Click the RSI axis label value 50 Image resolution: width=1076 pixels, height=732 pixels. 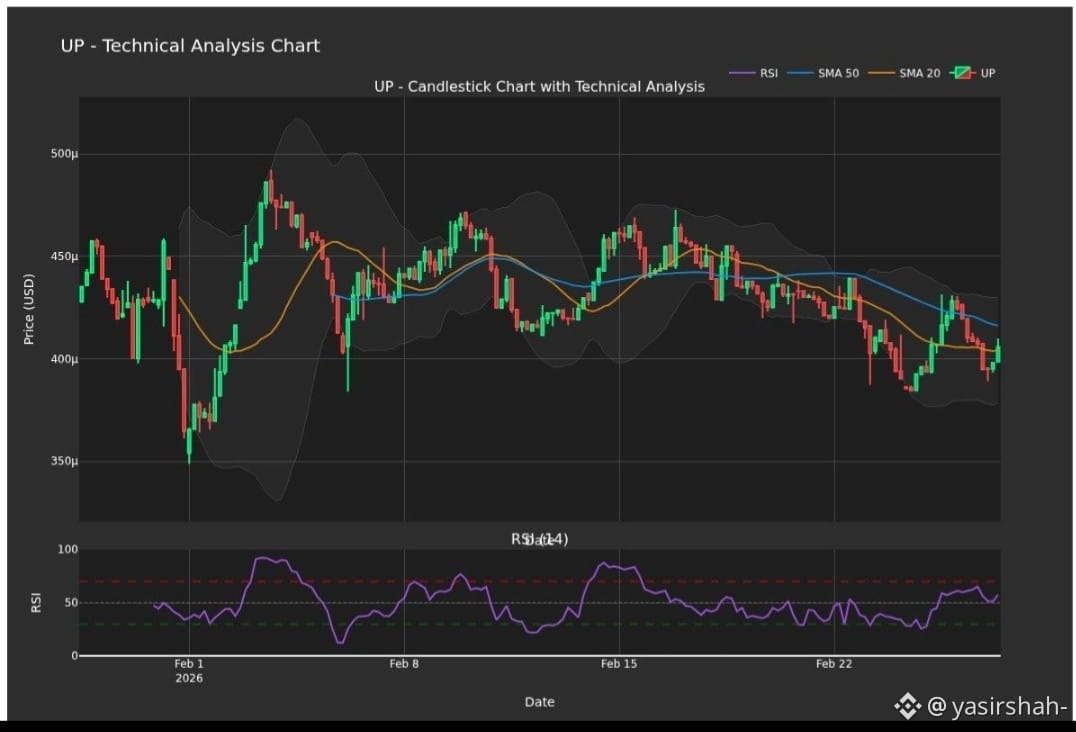point(71,603)
